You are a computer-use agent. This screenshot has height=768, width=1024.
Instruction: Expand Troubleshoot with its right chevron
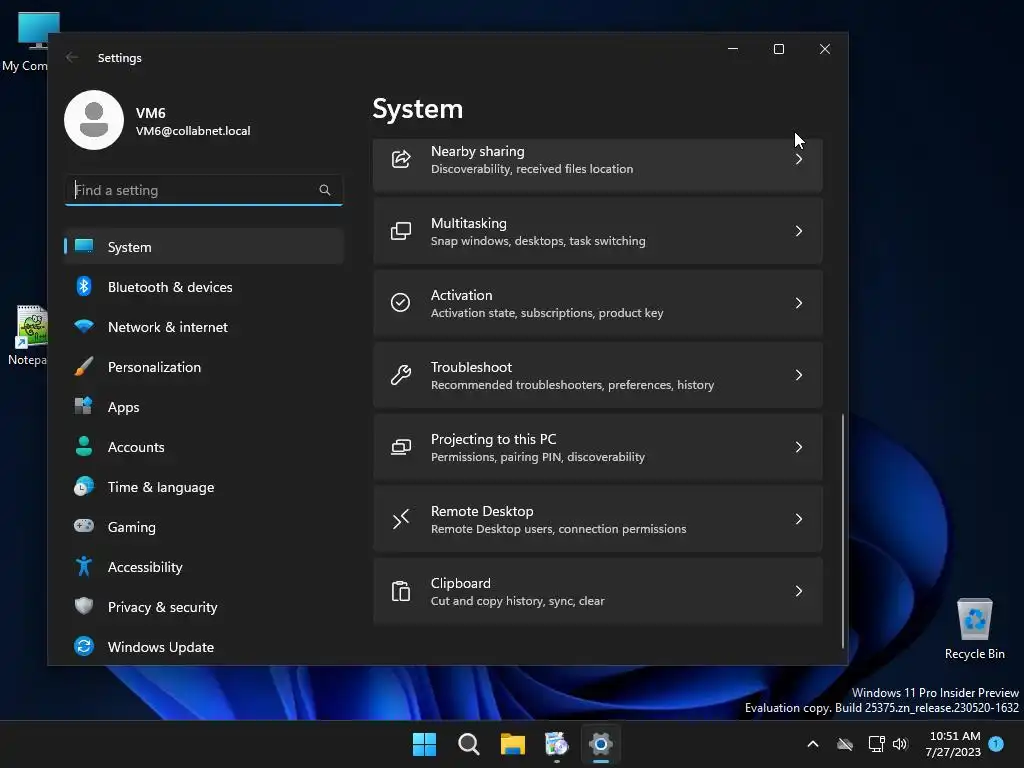pos(799,374)
